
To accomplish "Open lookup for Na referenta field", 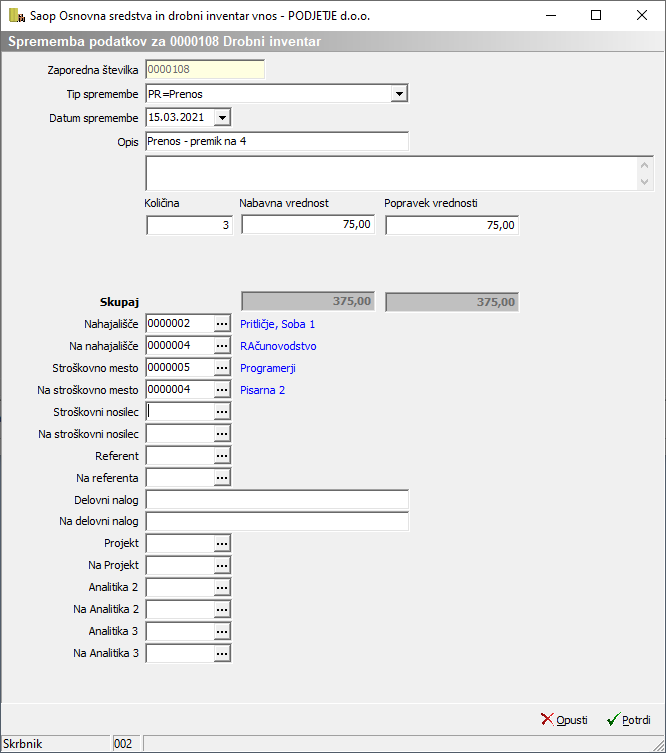I will [x=222, y=478].
